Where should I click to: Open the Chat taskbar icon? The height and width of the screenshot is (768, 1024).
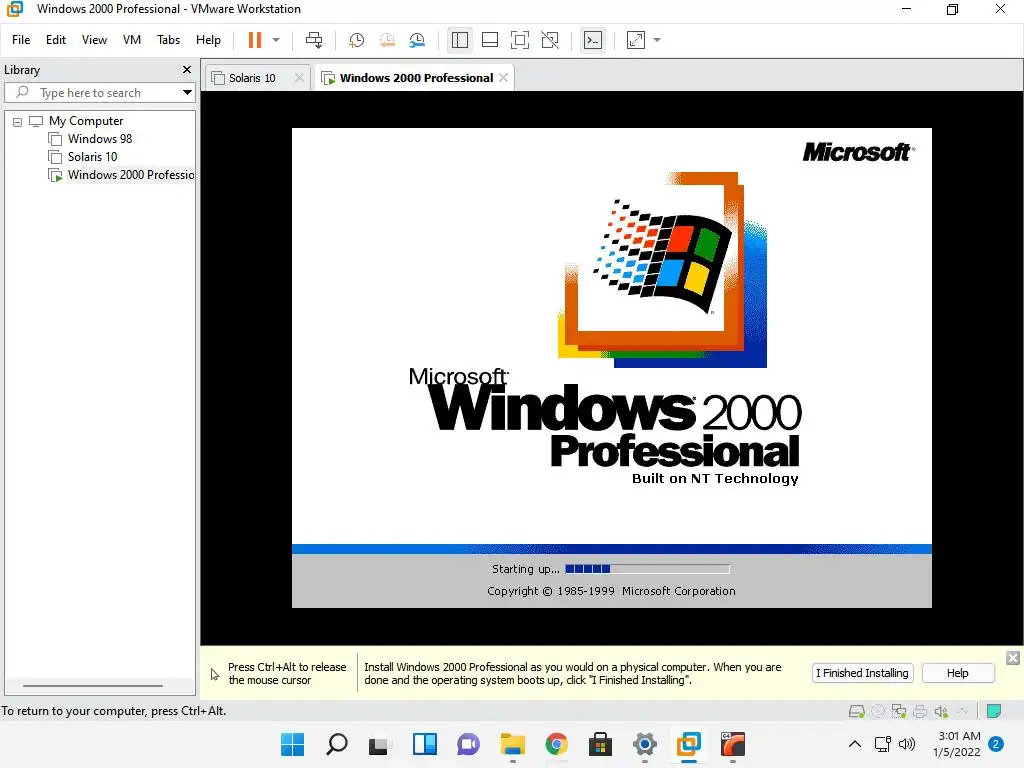[x=468, y=744]
